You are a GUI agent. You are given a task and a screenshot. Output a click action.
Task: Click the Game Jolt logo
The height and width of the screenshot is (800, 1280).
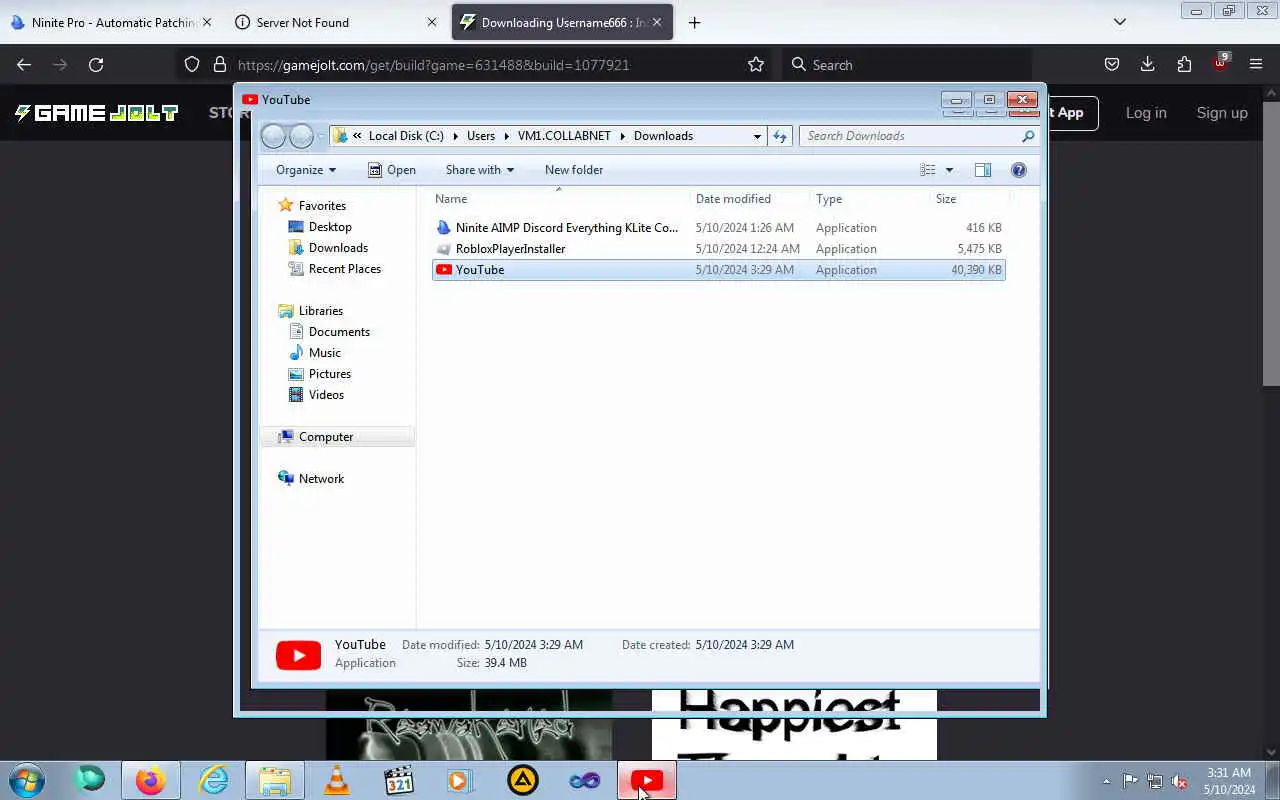tap(96, 113)
